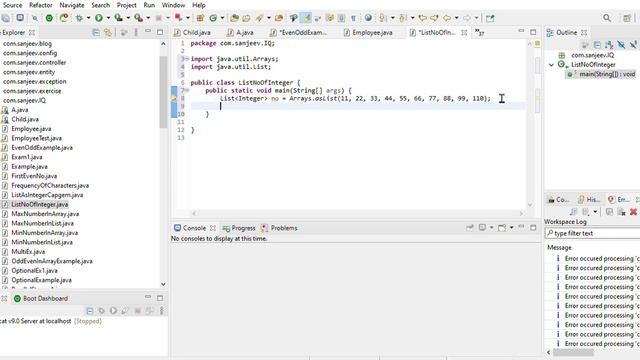Open the Back history dropdown arrow
640x360 pixels.
point(456,18)
